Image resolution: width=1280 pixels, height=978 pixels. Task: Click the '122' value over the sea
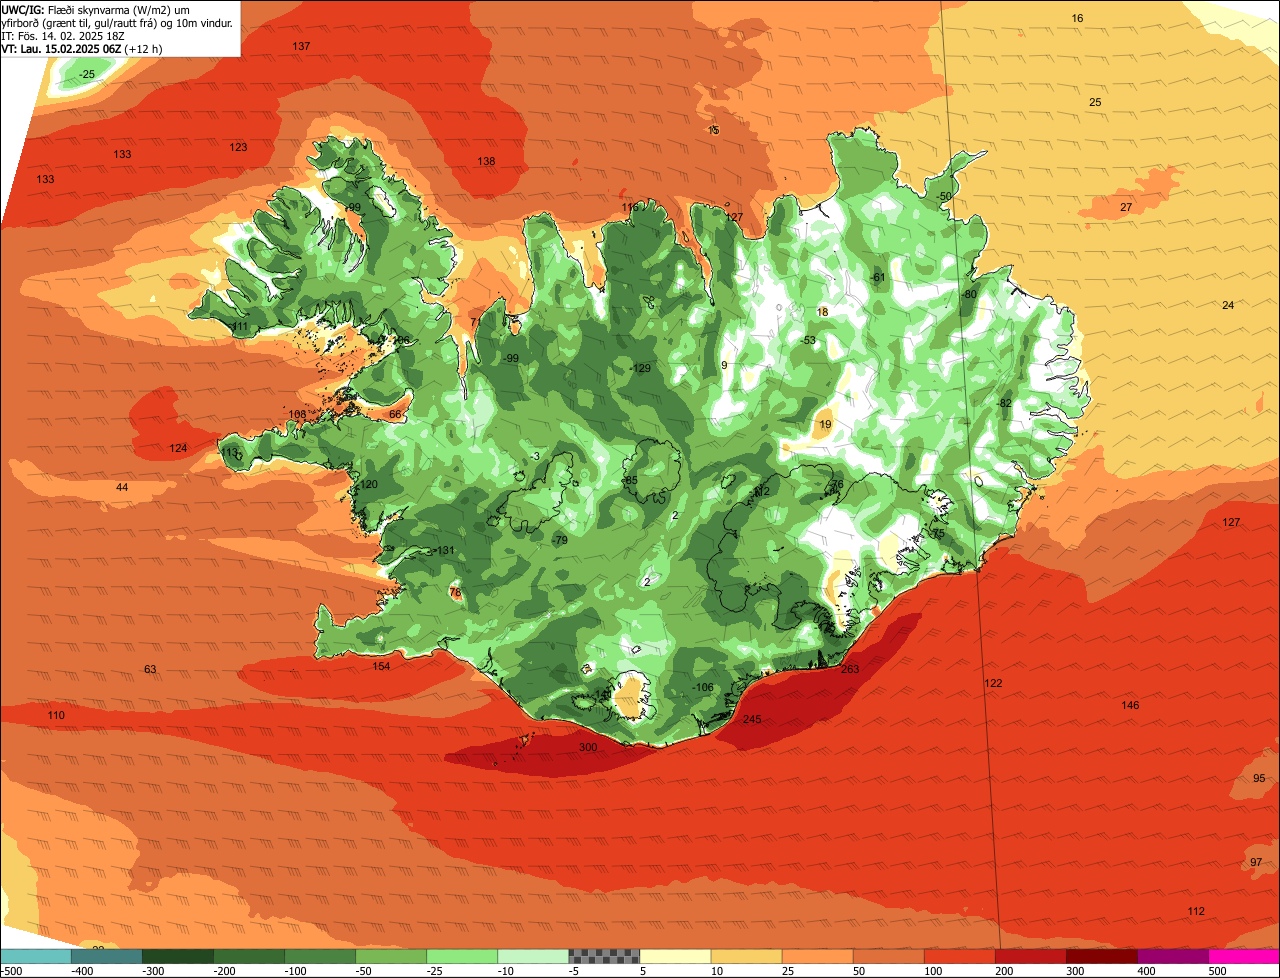(993, 683)
